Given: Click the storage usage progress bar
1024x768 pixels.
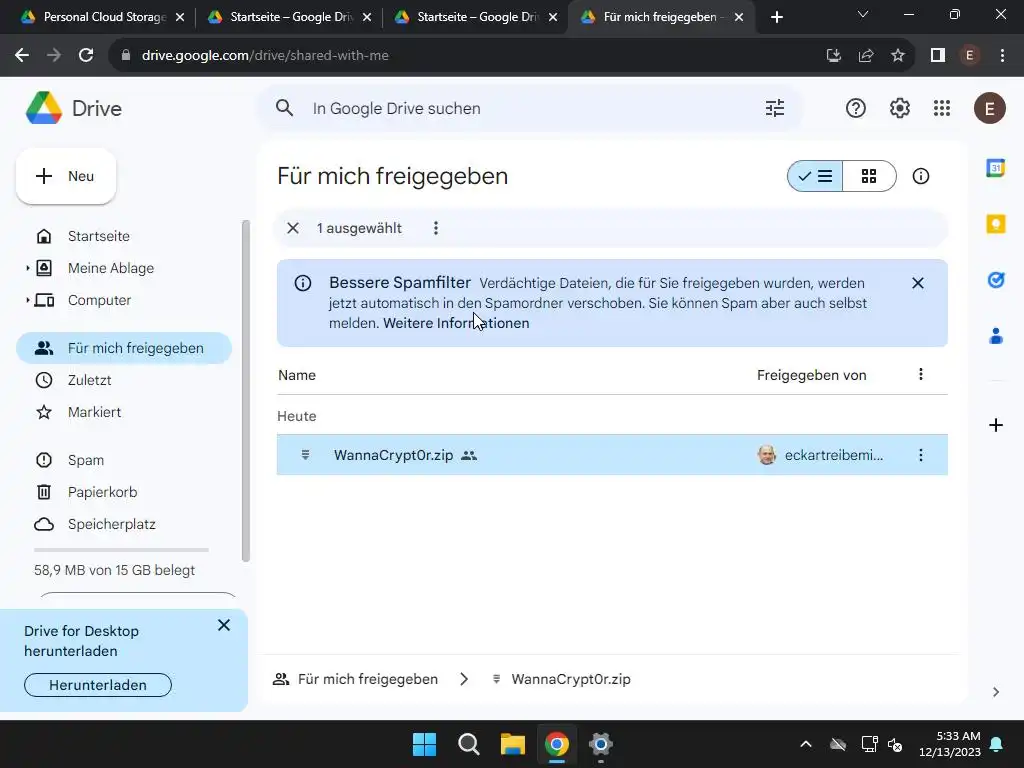Looking at the screenshot, I should pyautogui.click(x=121, y=550).
